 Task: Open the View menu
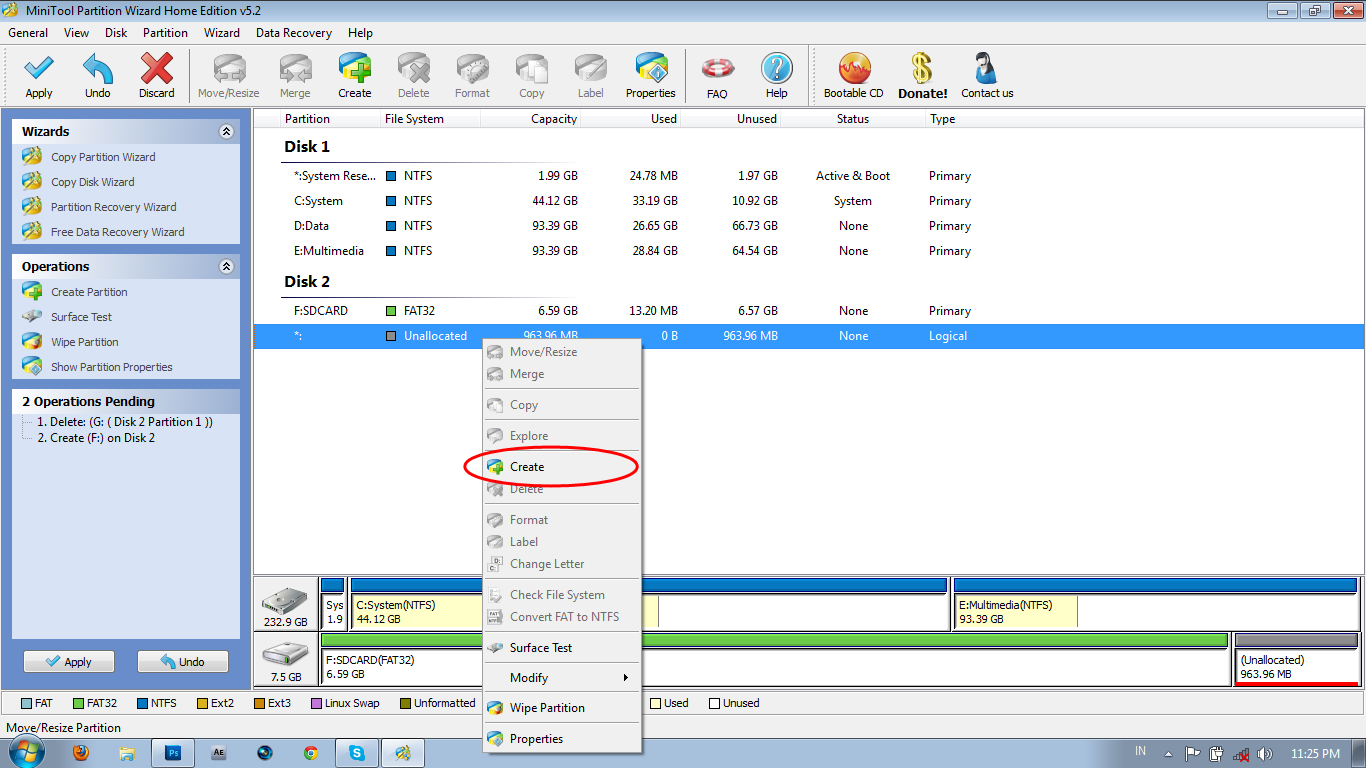(76, 33)
